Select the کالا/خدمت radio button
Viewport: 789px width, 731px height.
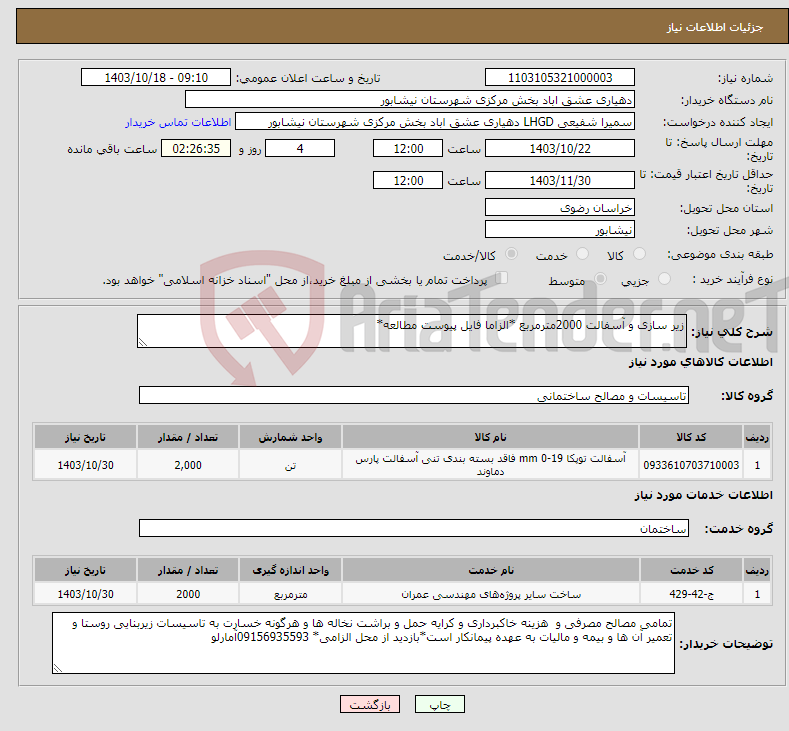pyautogui.click(x=511, y=254)
